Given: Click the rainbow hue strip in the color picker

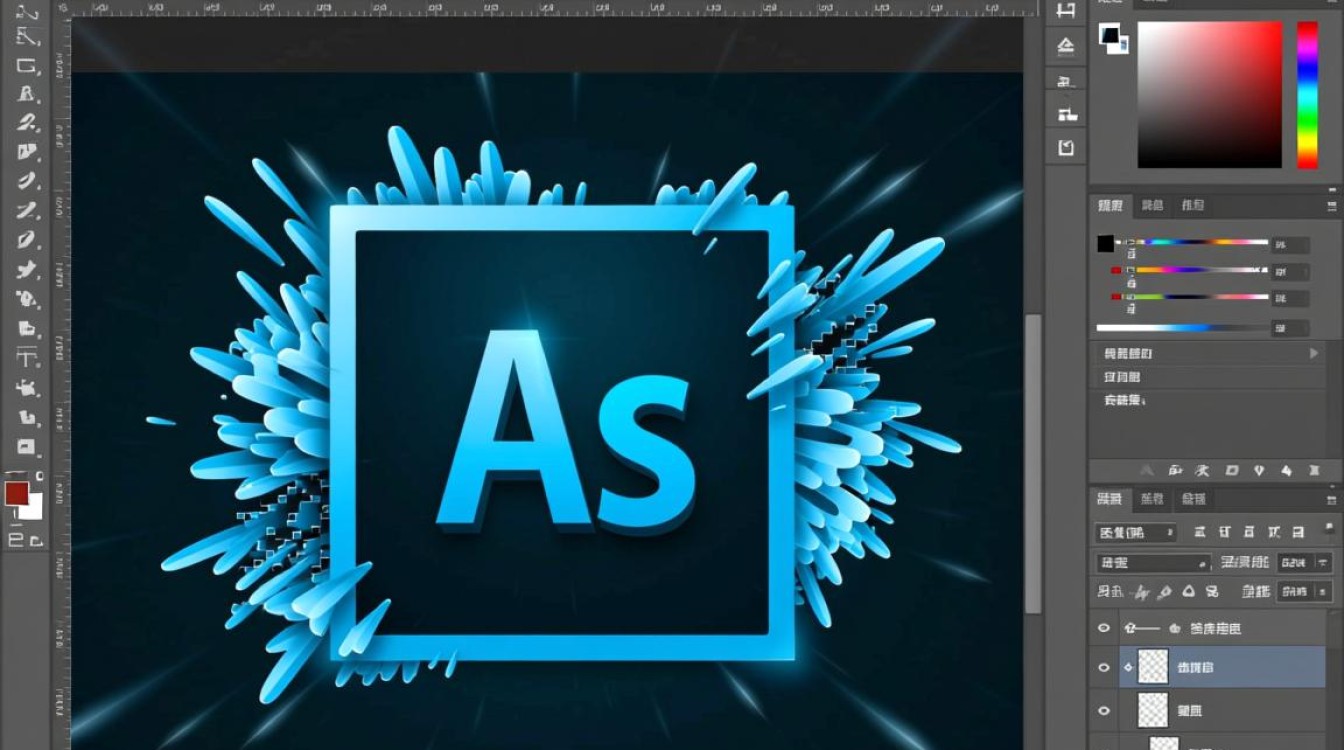Looking at the screenshot, I should pyautogui.click(x=1307, y=95).
